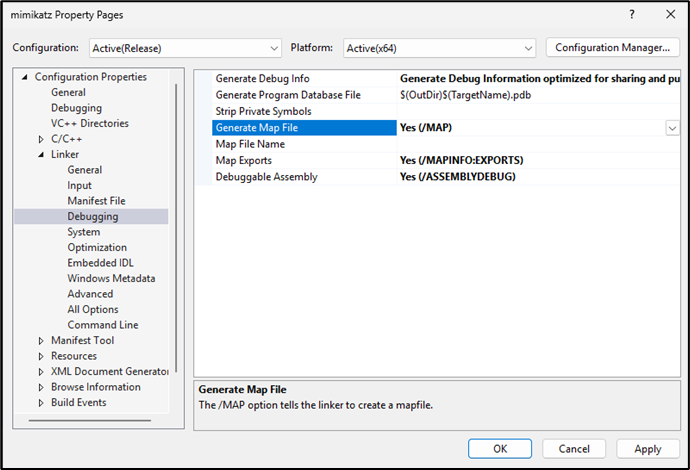
Task: Expand the Browse Information node arrow
Action: [41, 387]
